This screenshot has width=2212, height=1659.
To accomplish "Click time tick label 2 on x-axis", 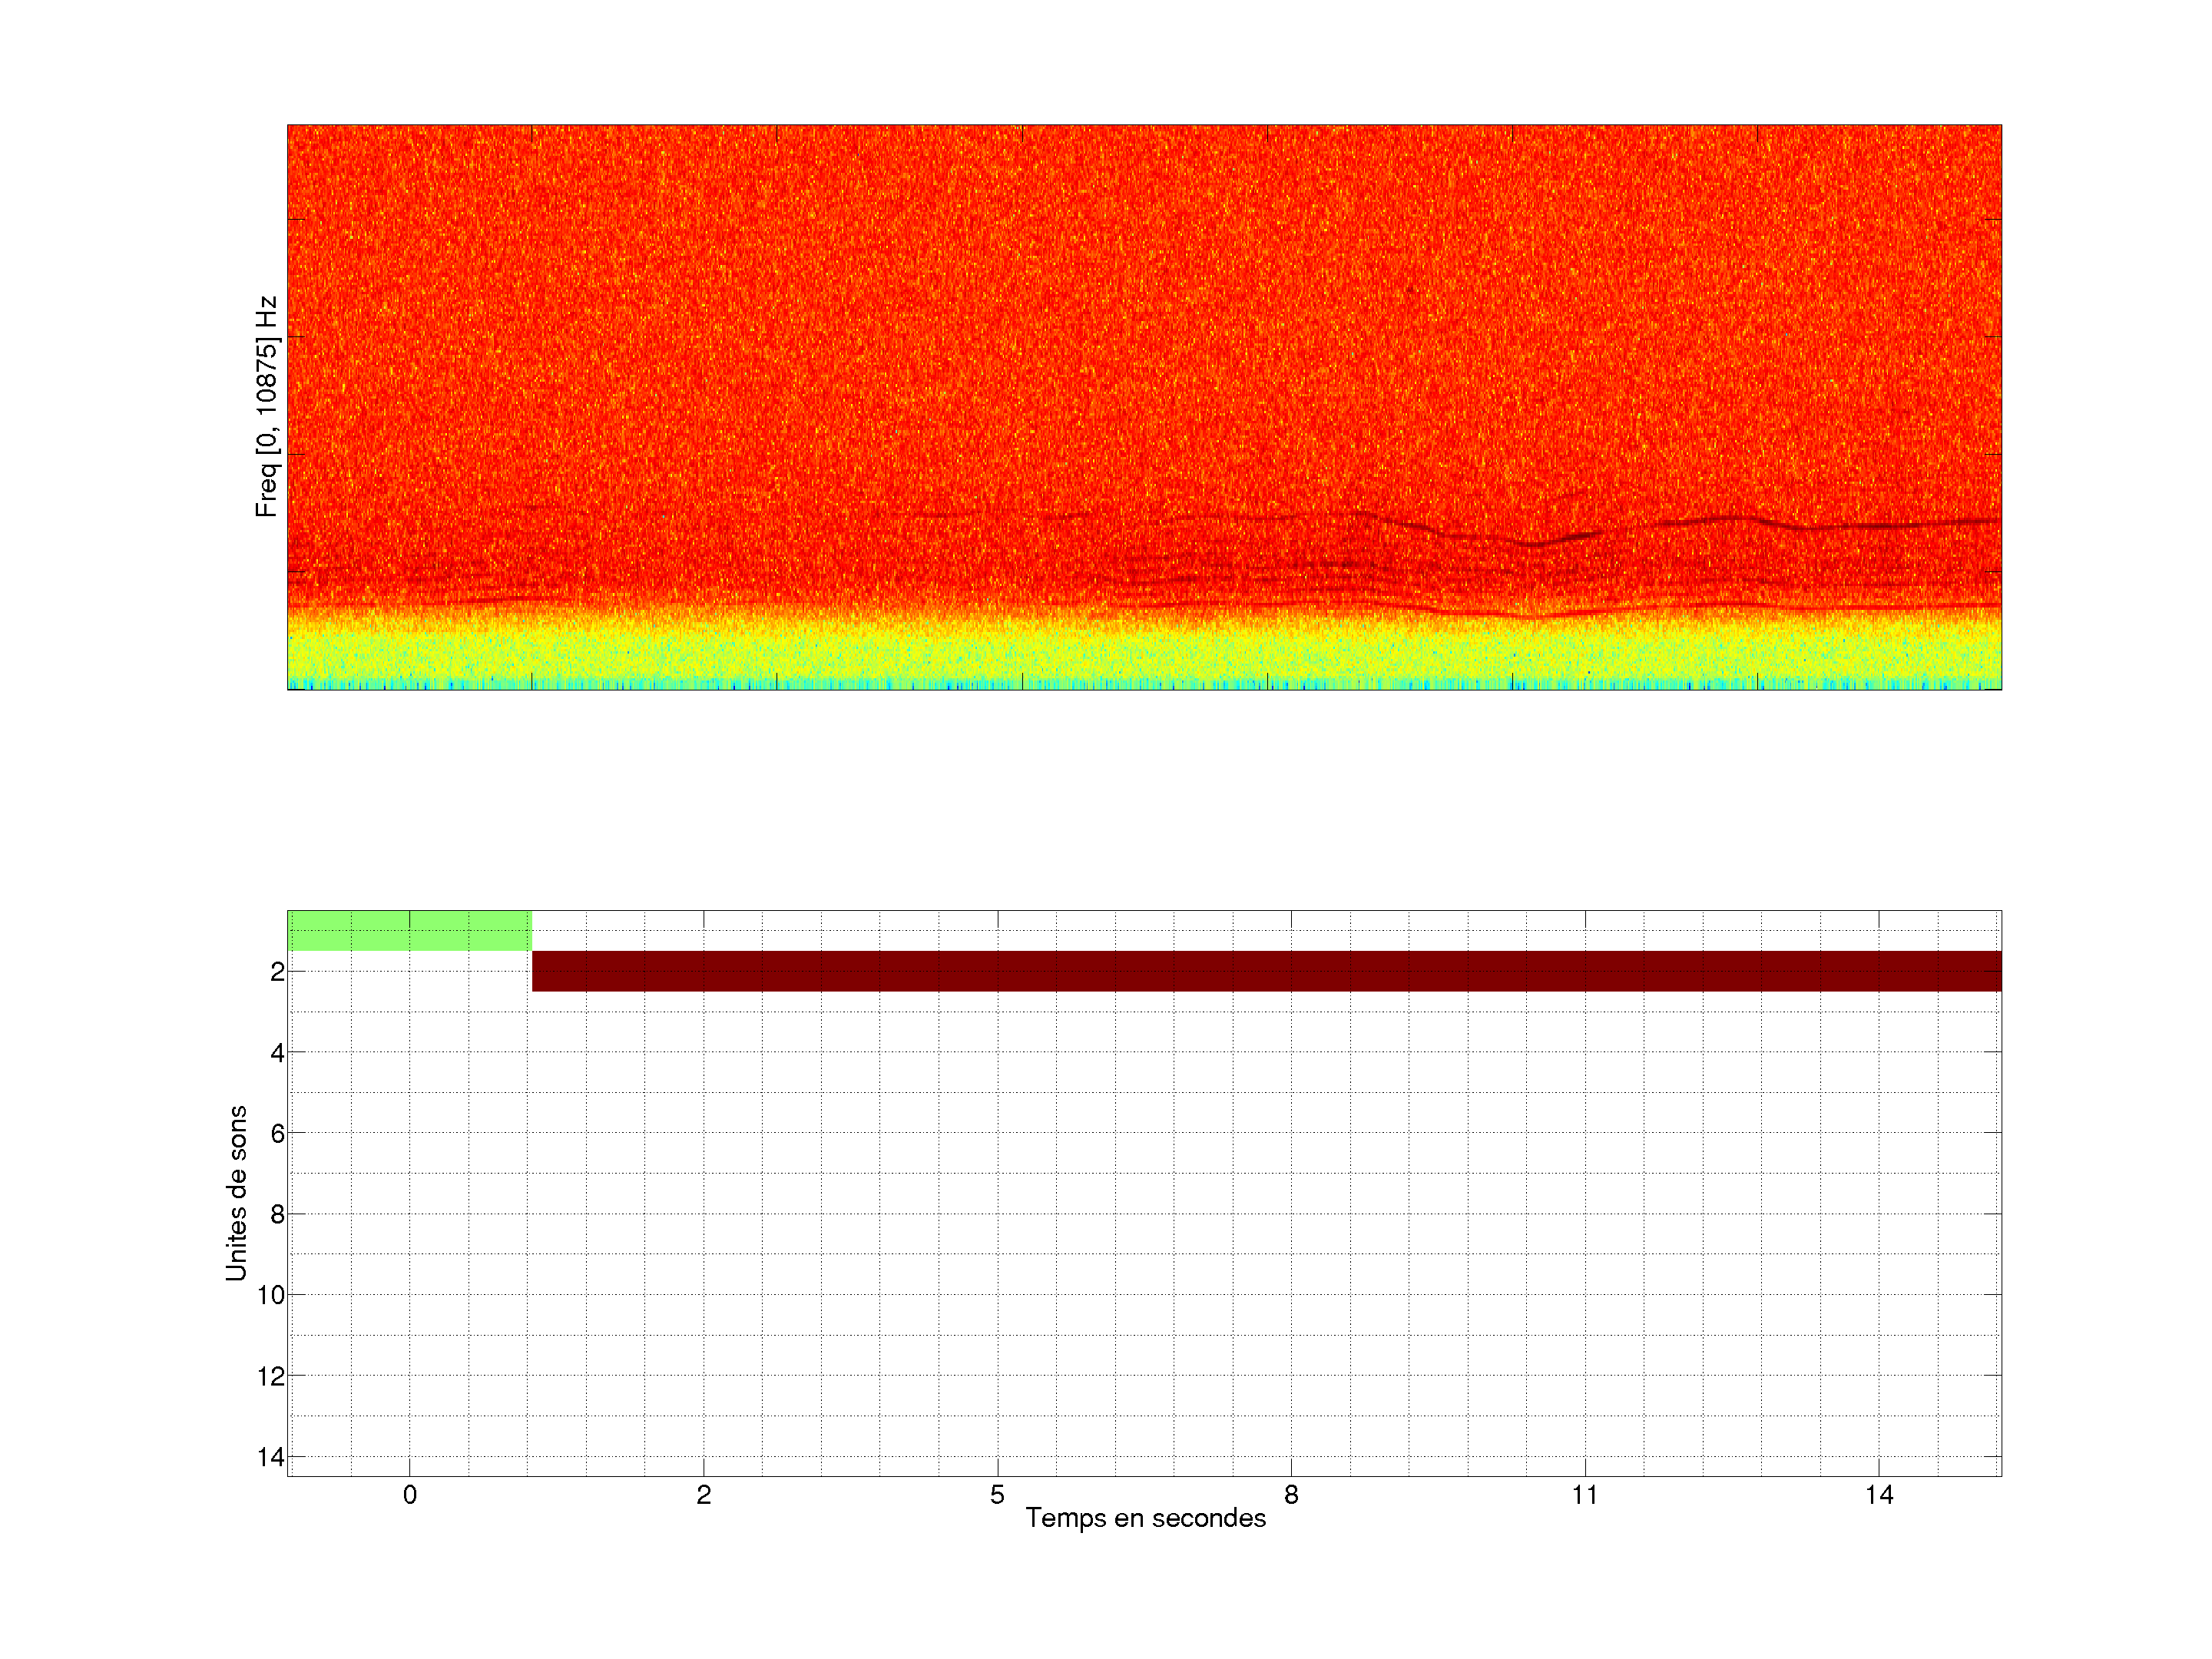I will click(704, 1495).
